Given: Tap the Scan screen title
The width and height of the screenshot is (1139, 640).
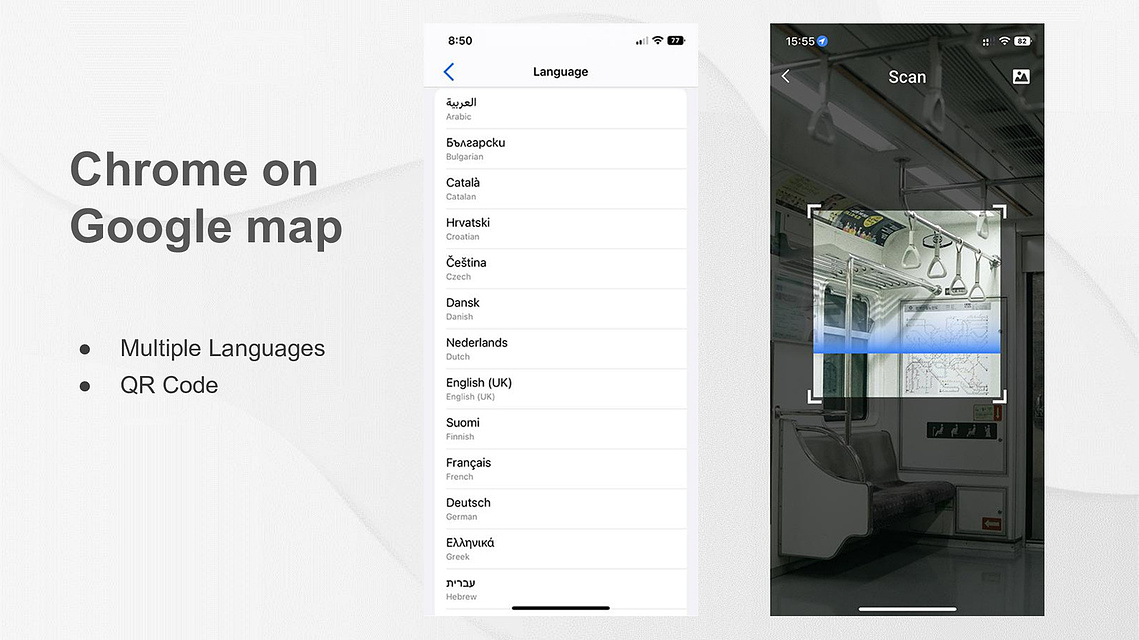Looking at the screenshot, I should (x=907, y=77).
